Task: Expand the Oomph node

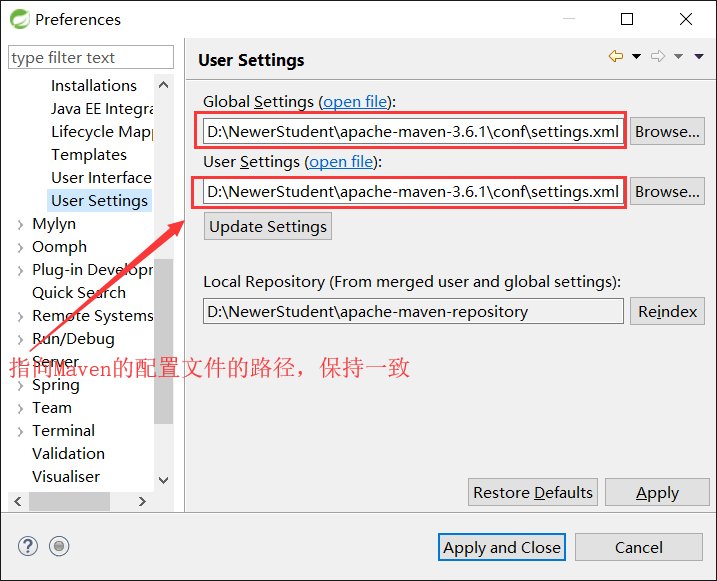Action: click(x=20, y=247)
